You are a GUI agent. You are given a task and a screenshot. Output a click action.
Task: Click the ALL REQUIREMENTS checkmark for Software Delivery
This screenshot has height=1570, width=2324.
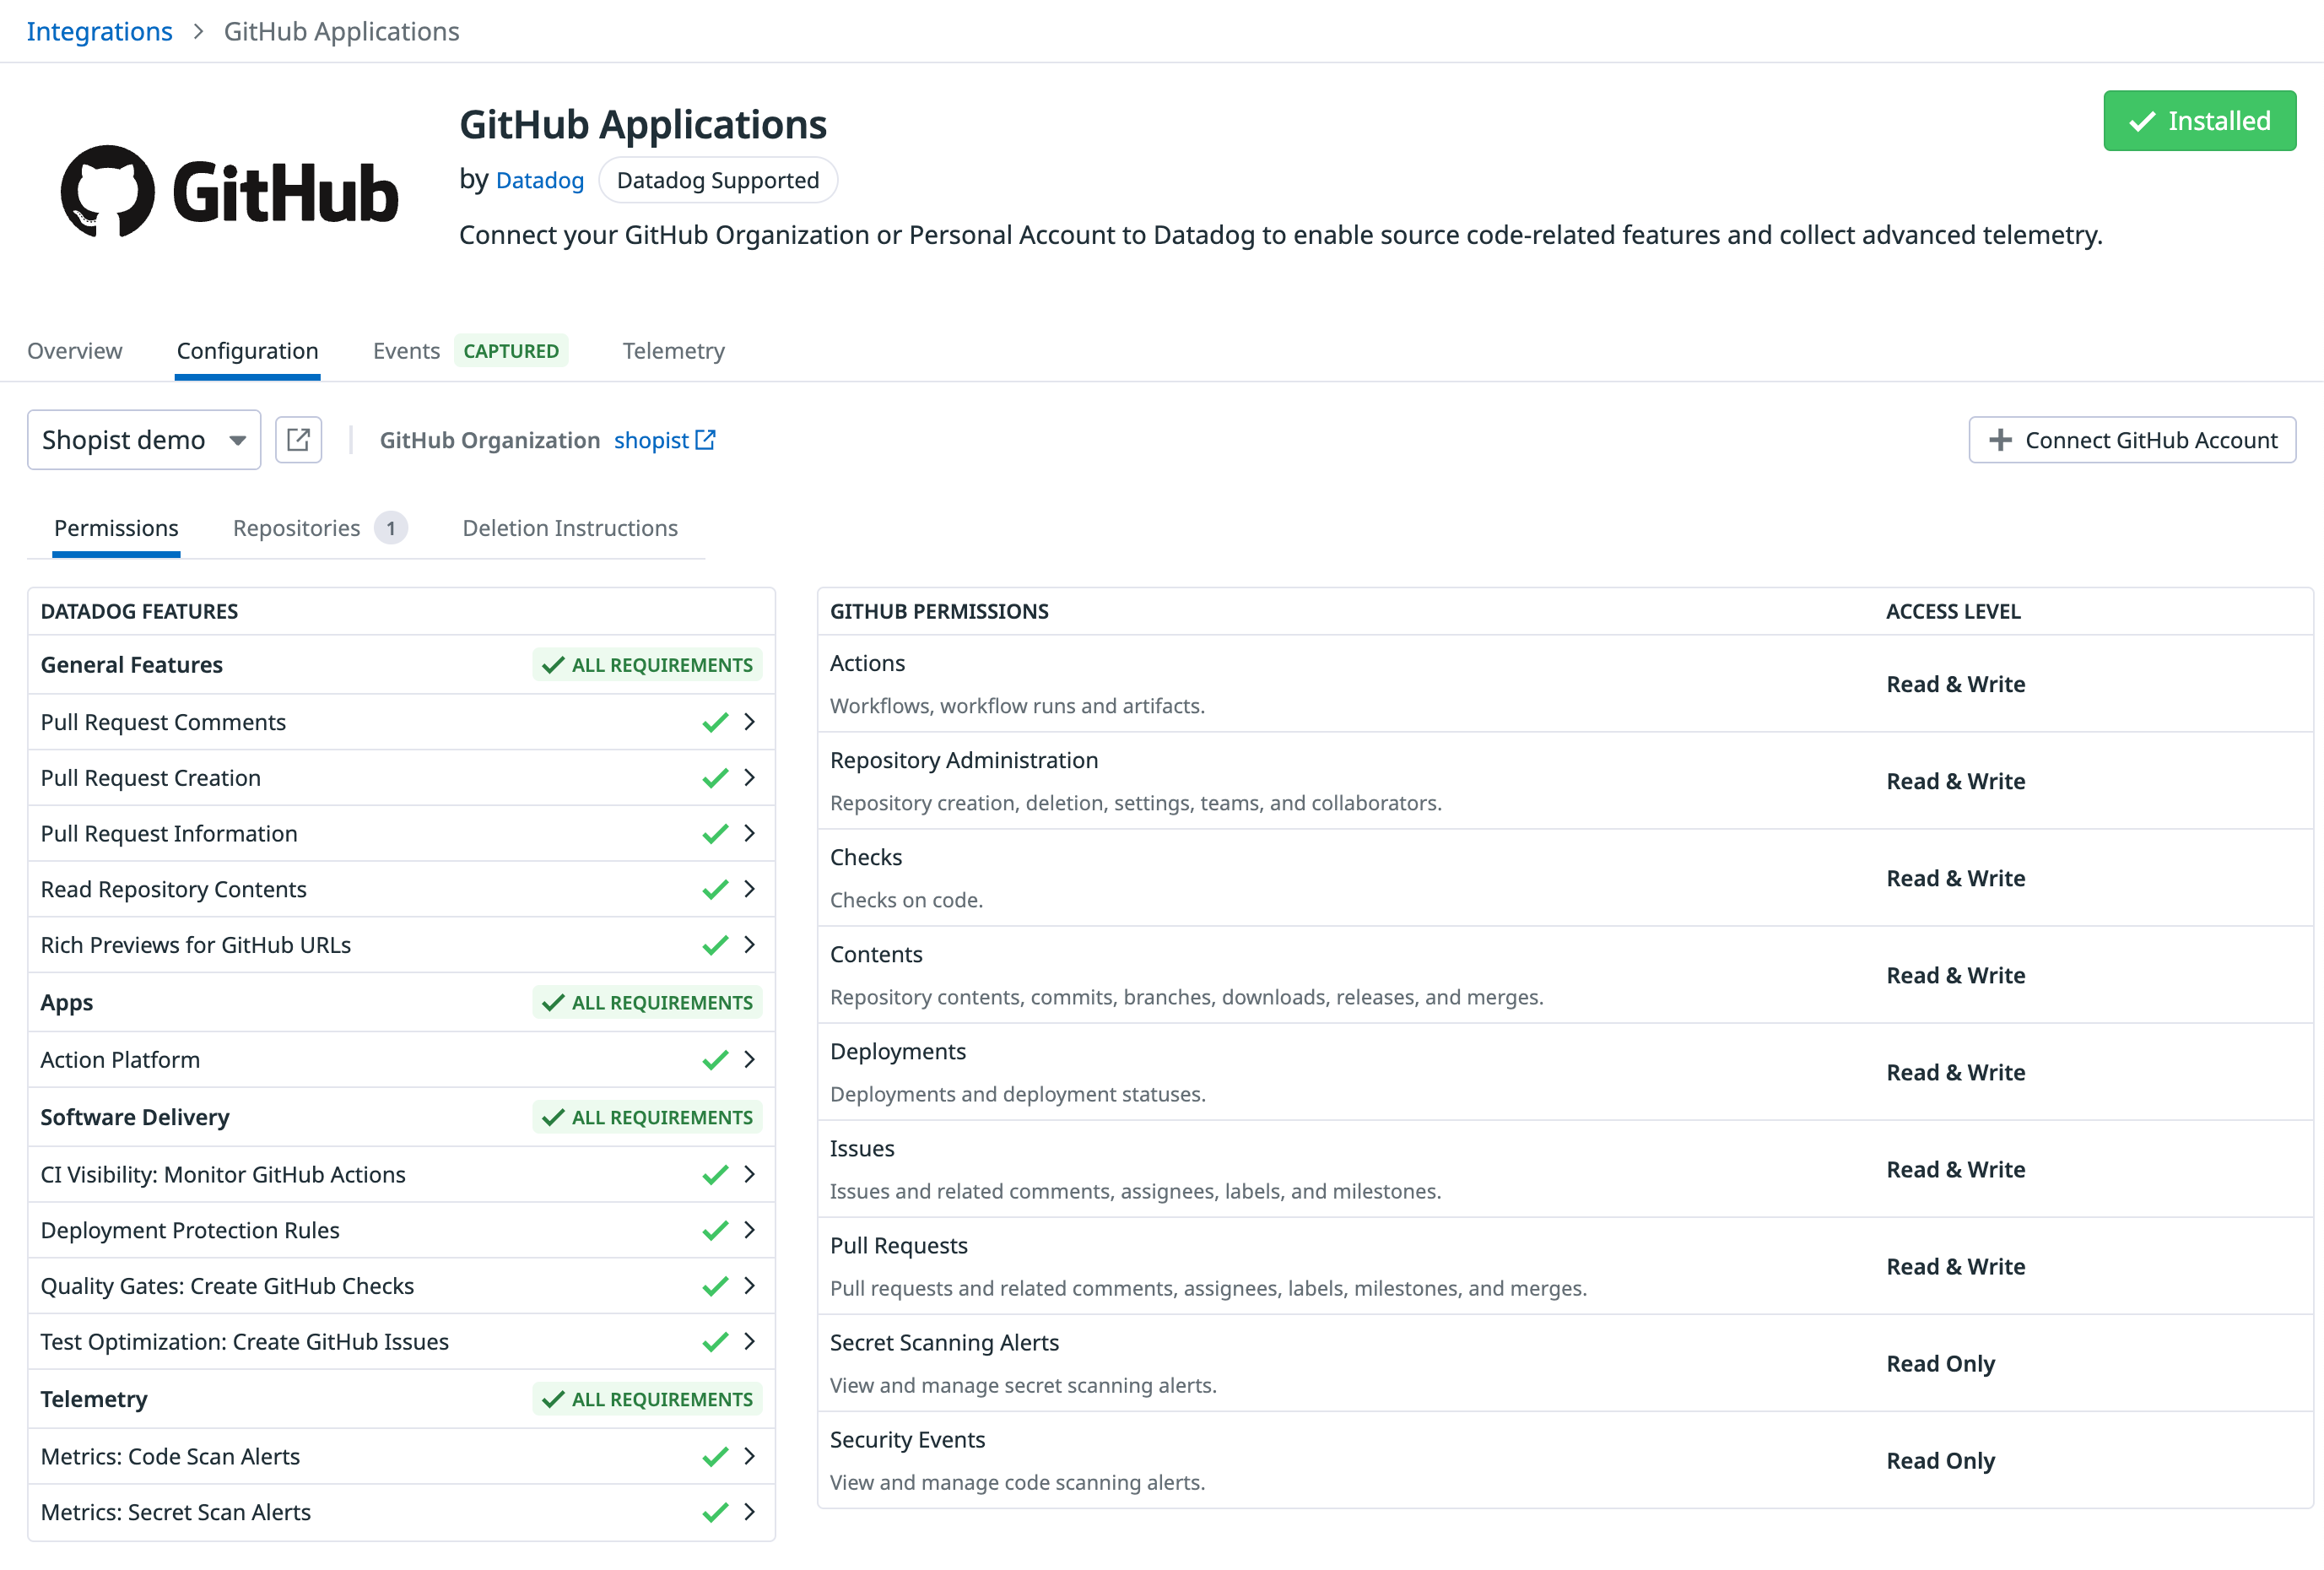553,1117
